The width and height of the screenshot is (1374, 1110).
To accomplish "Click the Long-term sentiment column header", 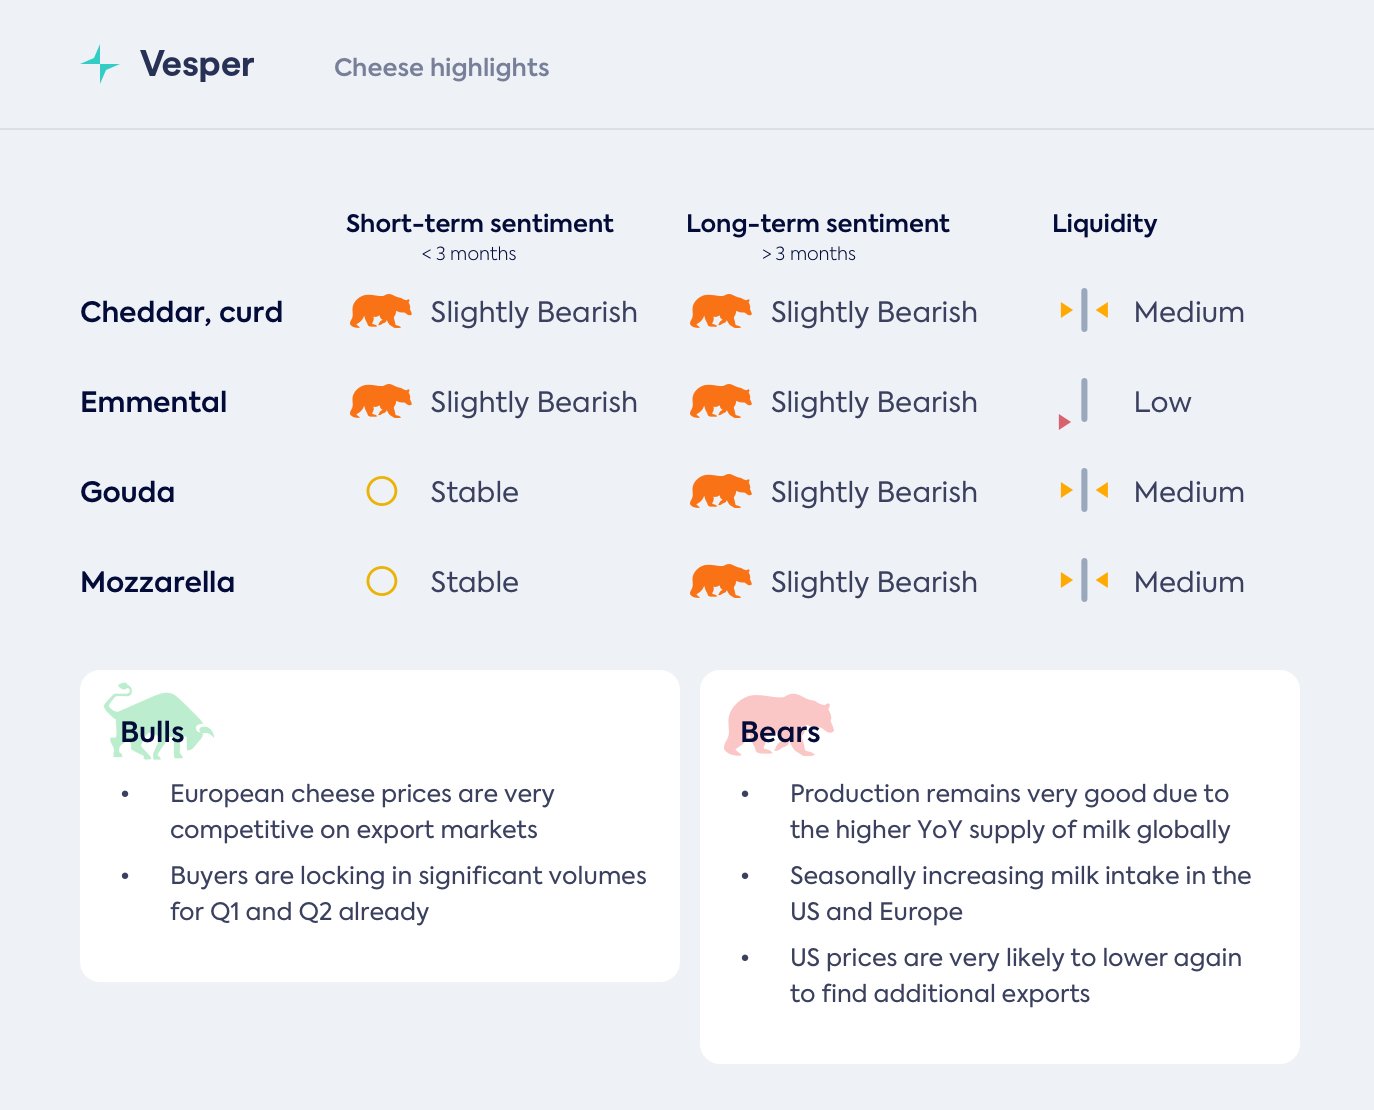I will tap(817, 224).
